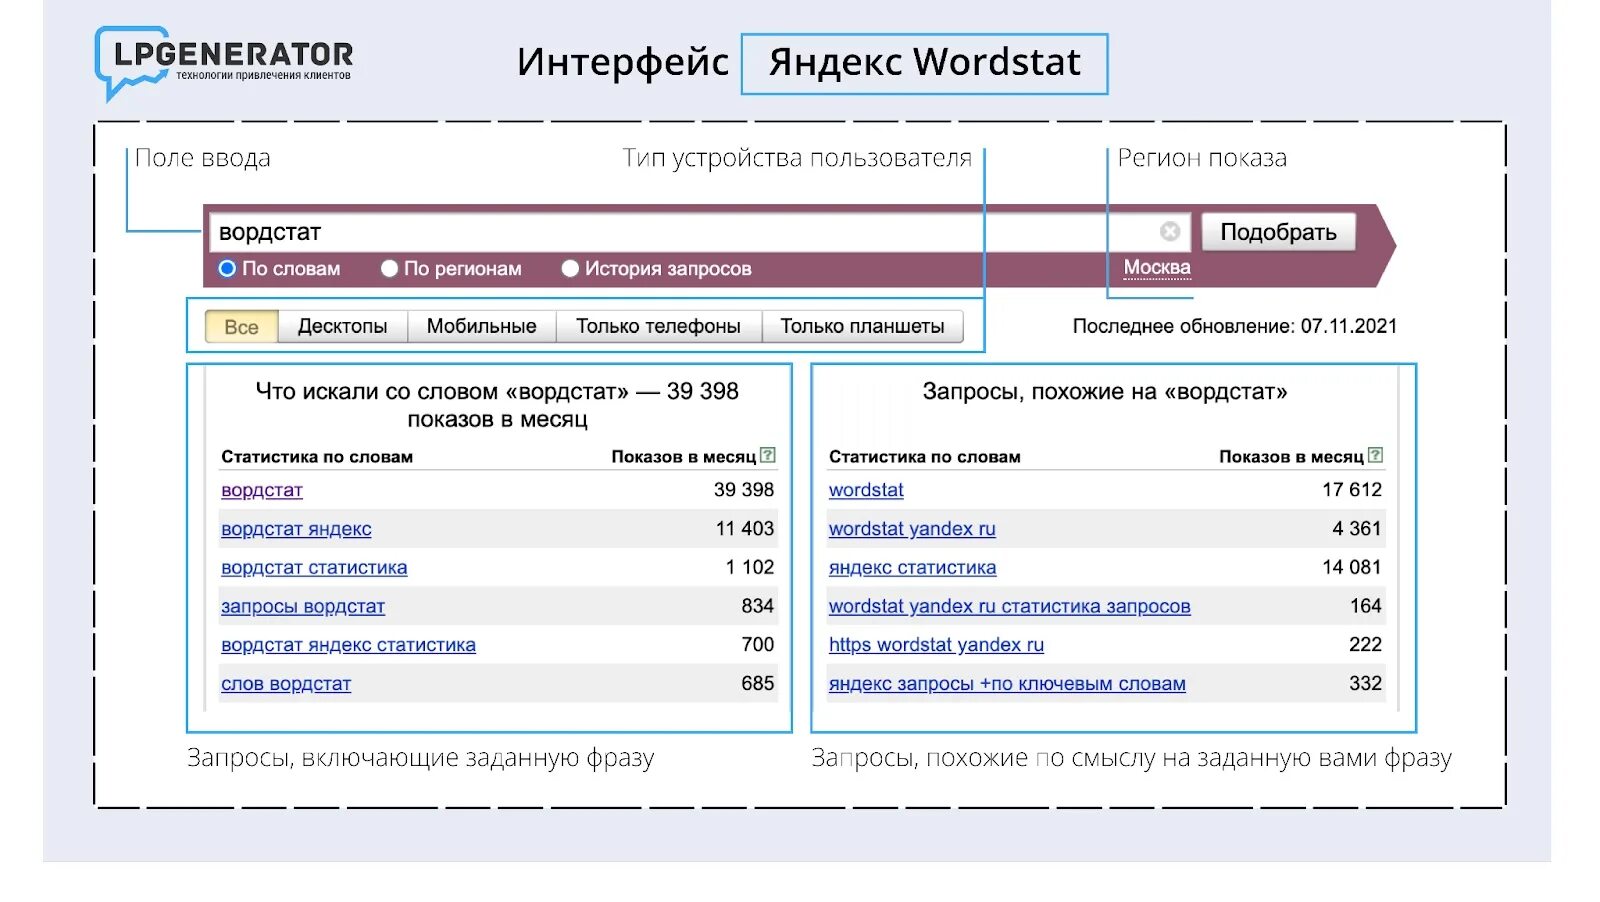Click the LPgenerator logo
Screen dimensions: 1600x902
click(224, 62)
